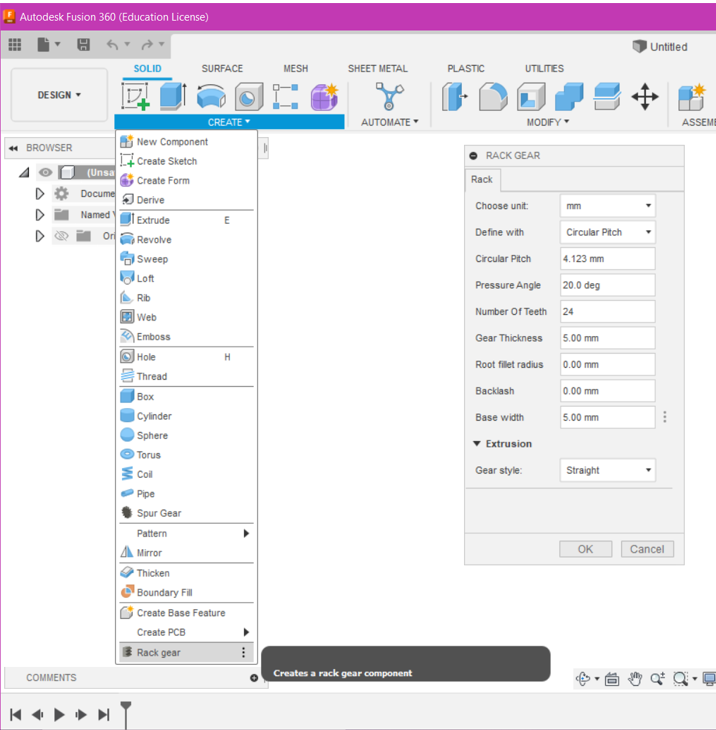Click the Move/Copy arrows icon

[x=645, y=97]
